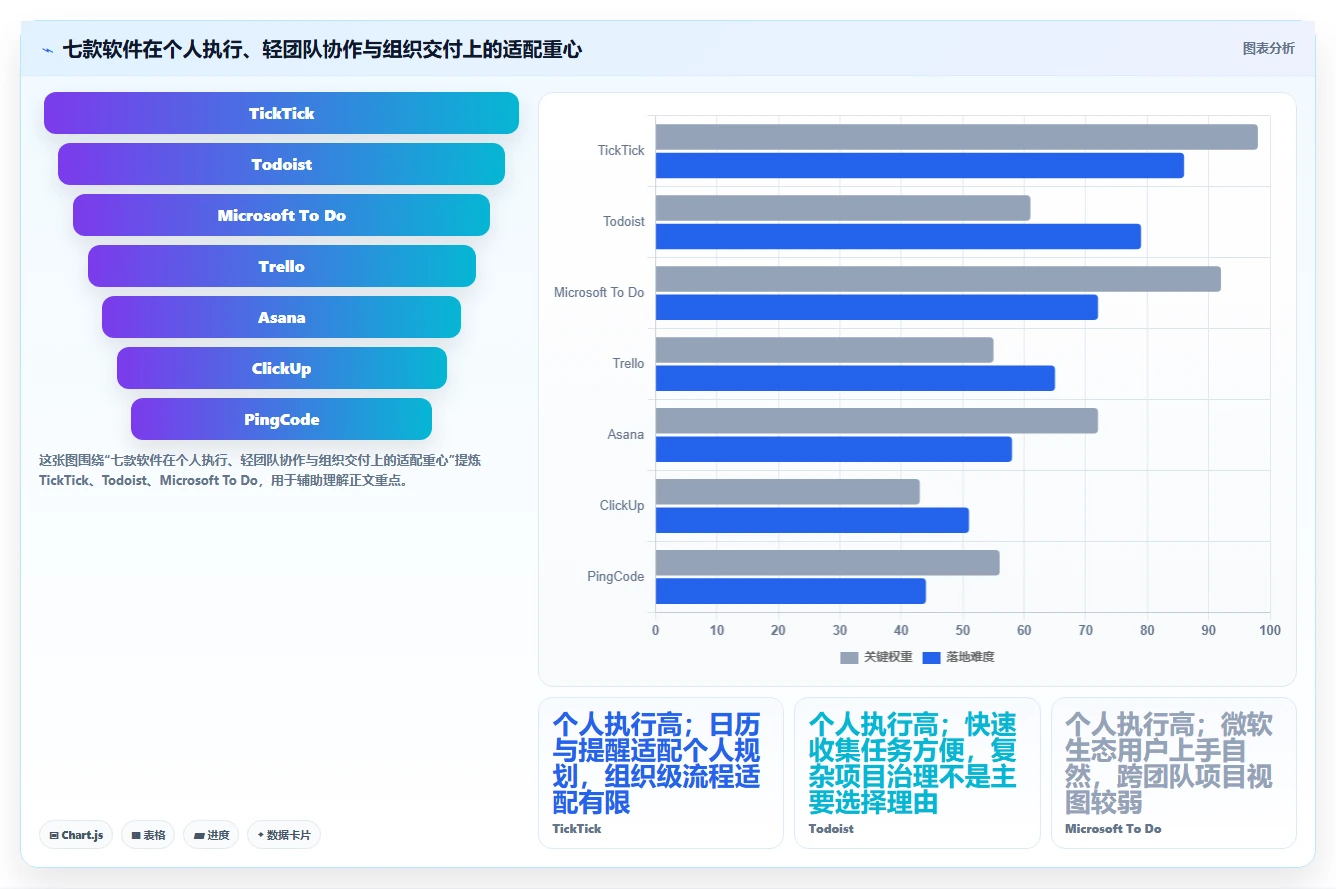The image size is (1336, 889).
Task: Toggle the 落地难度 legend entry
Action: click(x=958, y=657)
